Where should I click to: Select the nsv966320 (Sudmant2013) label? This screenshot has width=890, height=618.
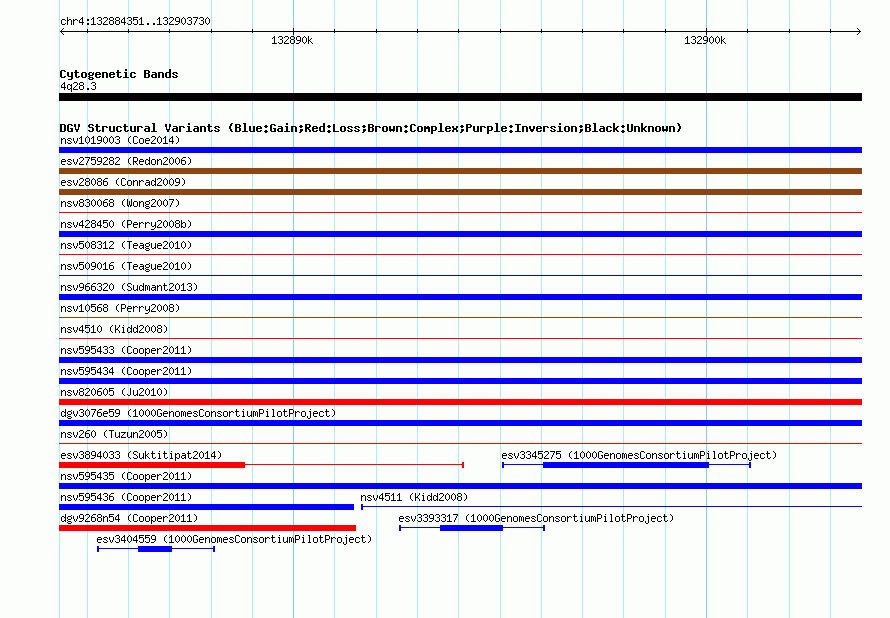129,287
